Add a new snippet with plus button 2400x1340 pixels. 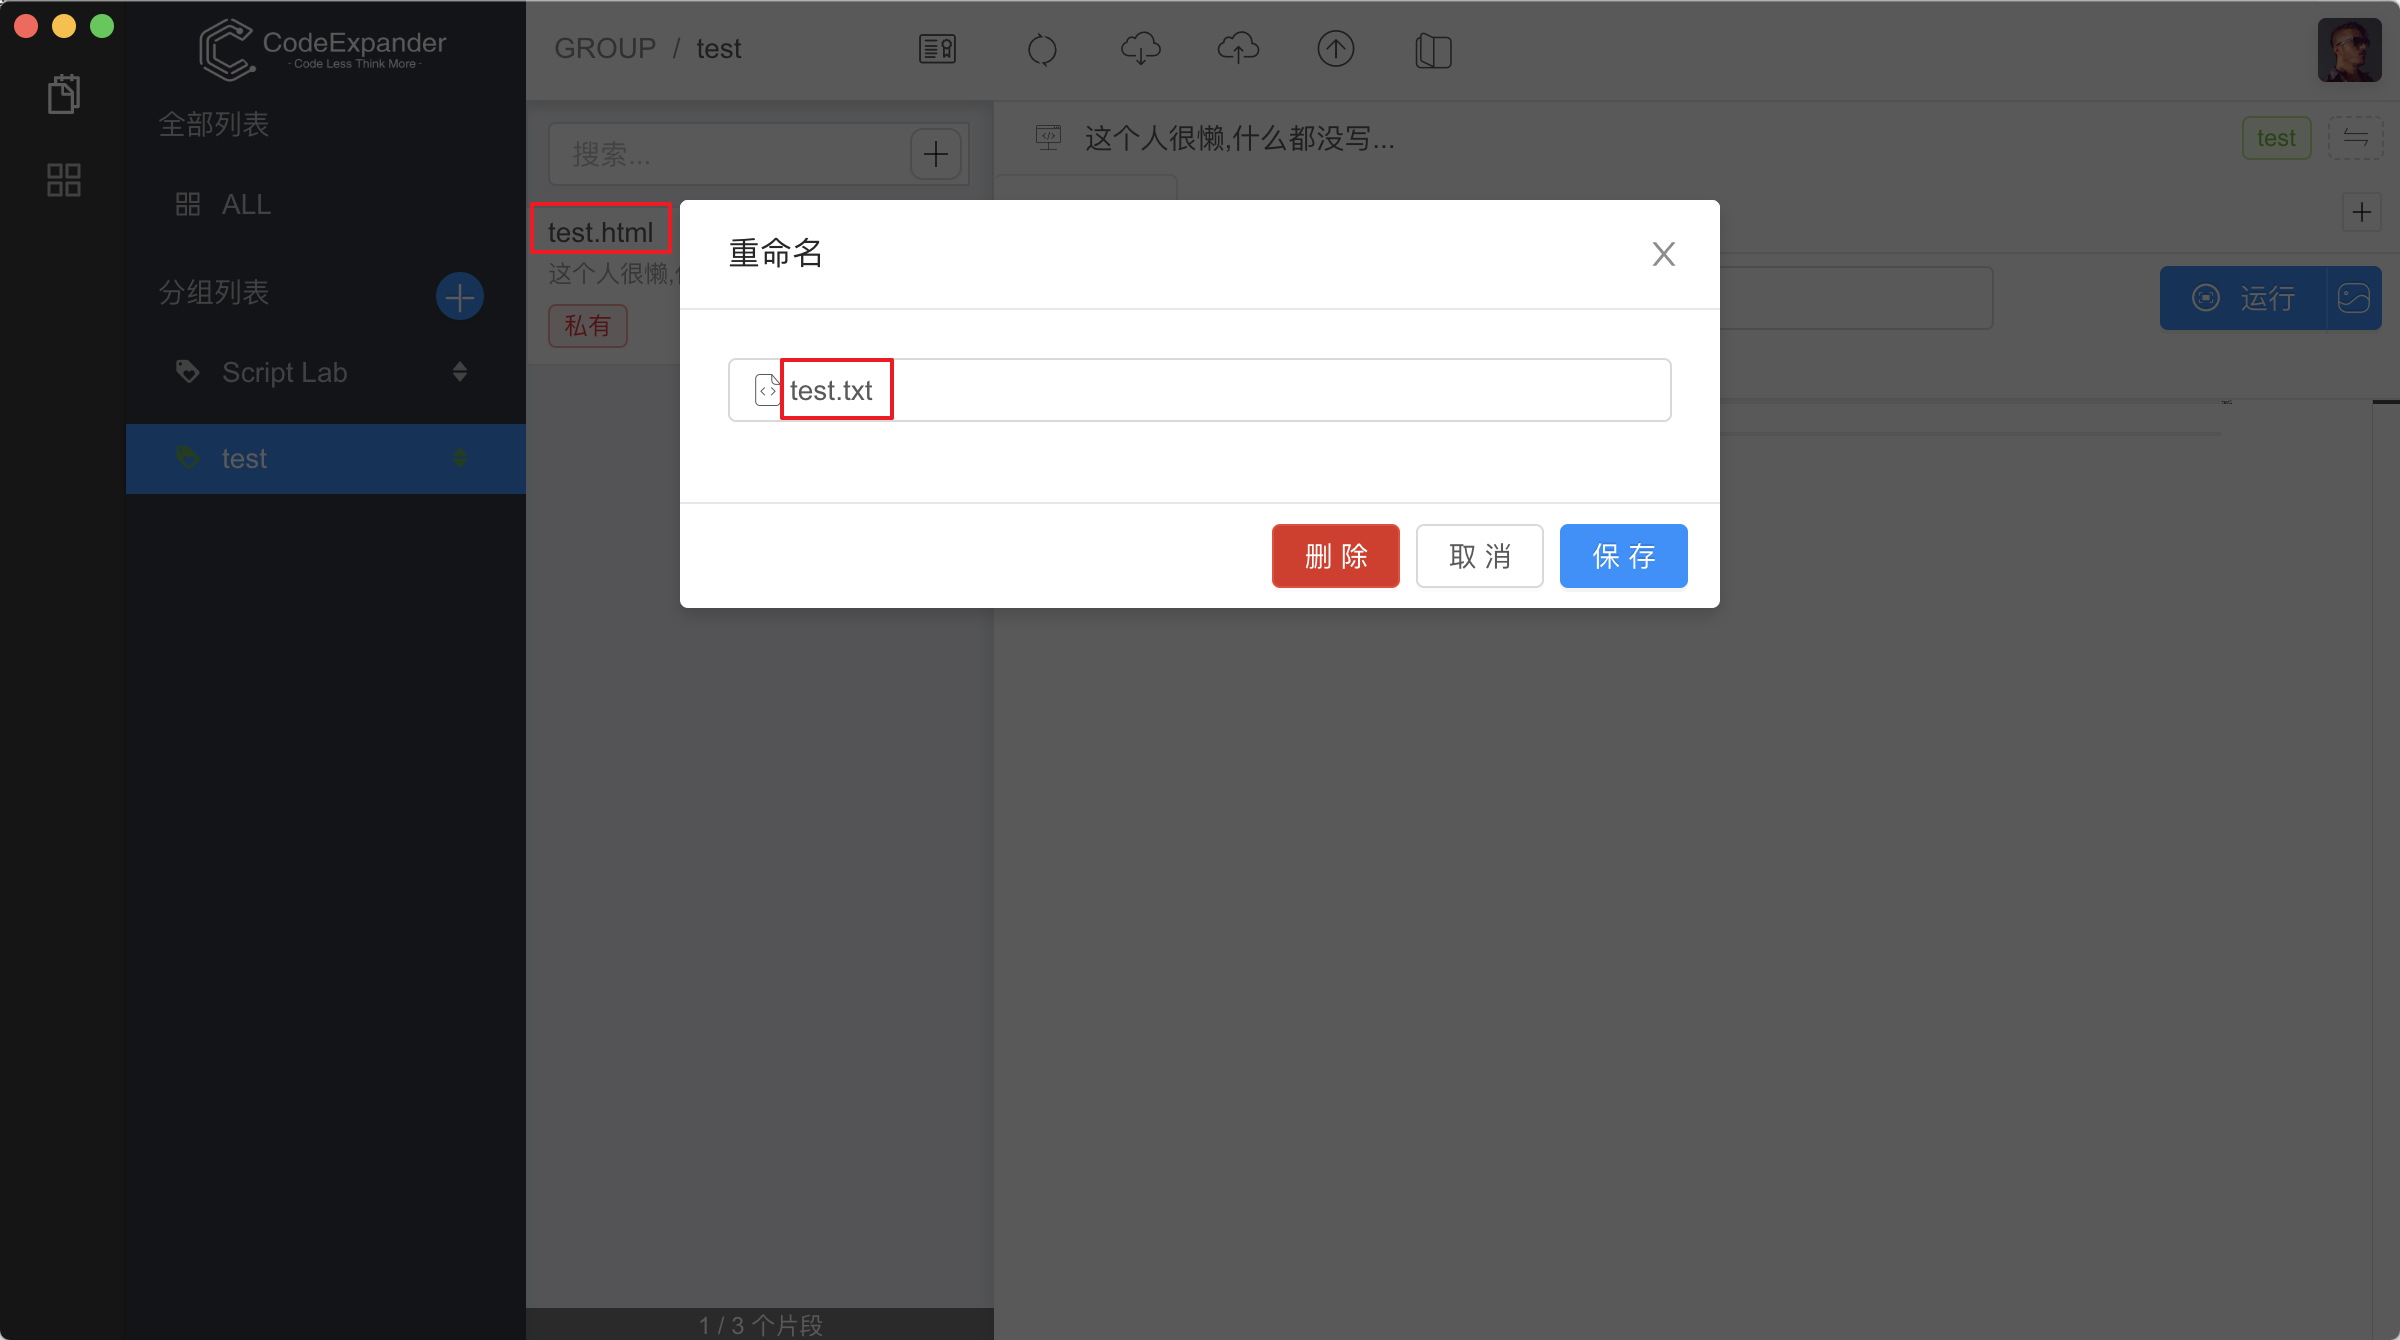pos(936,154)
